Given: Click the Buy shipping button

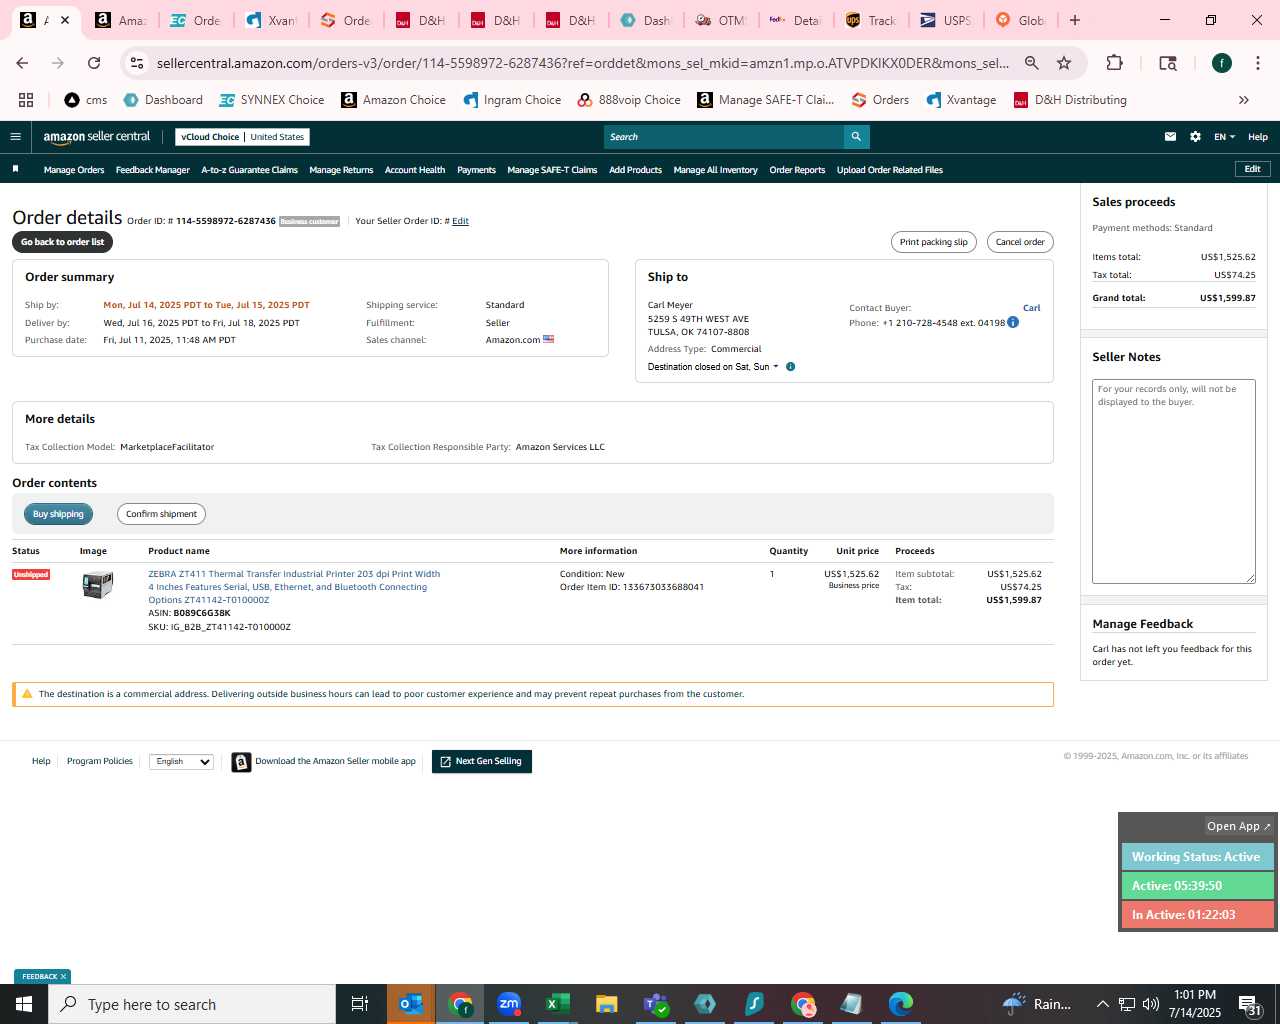Looking at the screenshot, I should [58, 514].
